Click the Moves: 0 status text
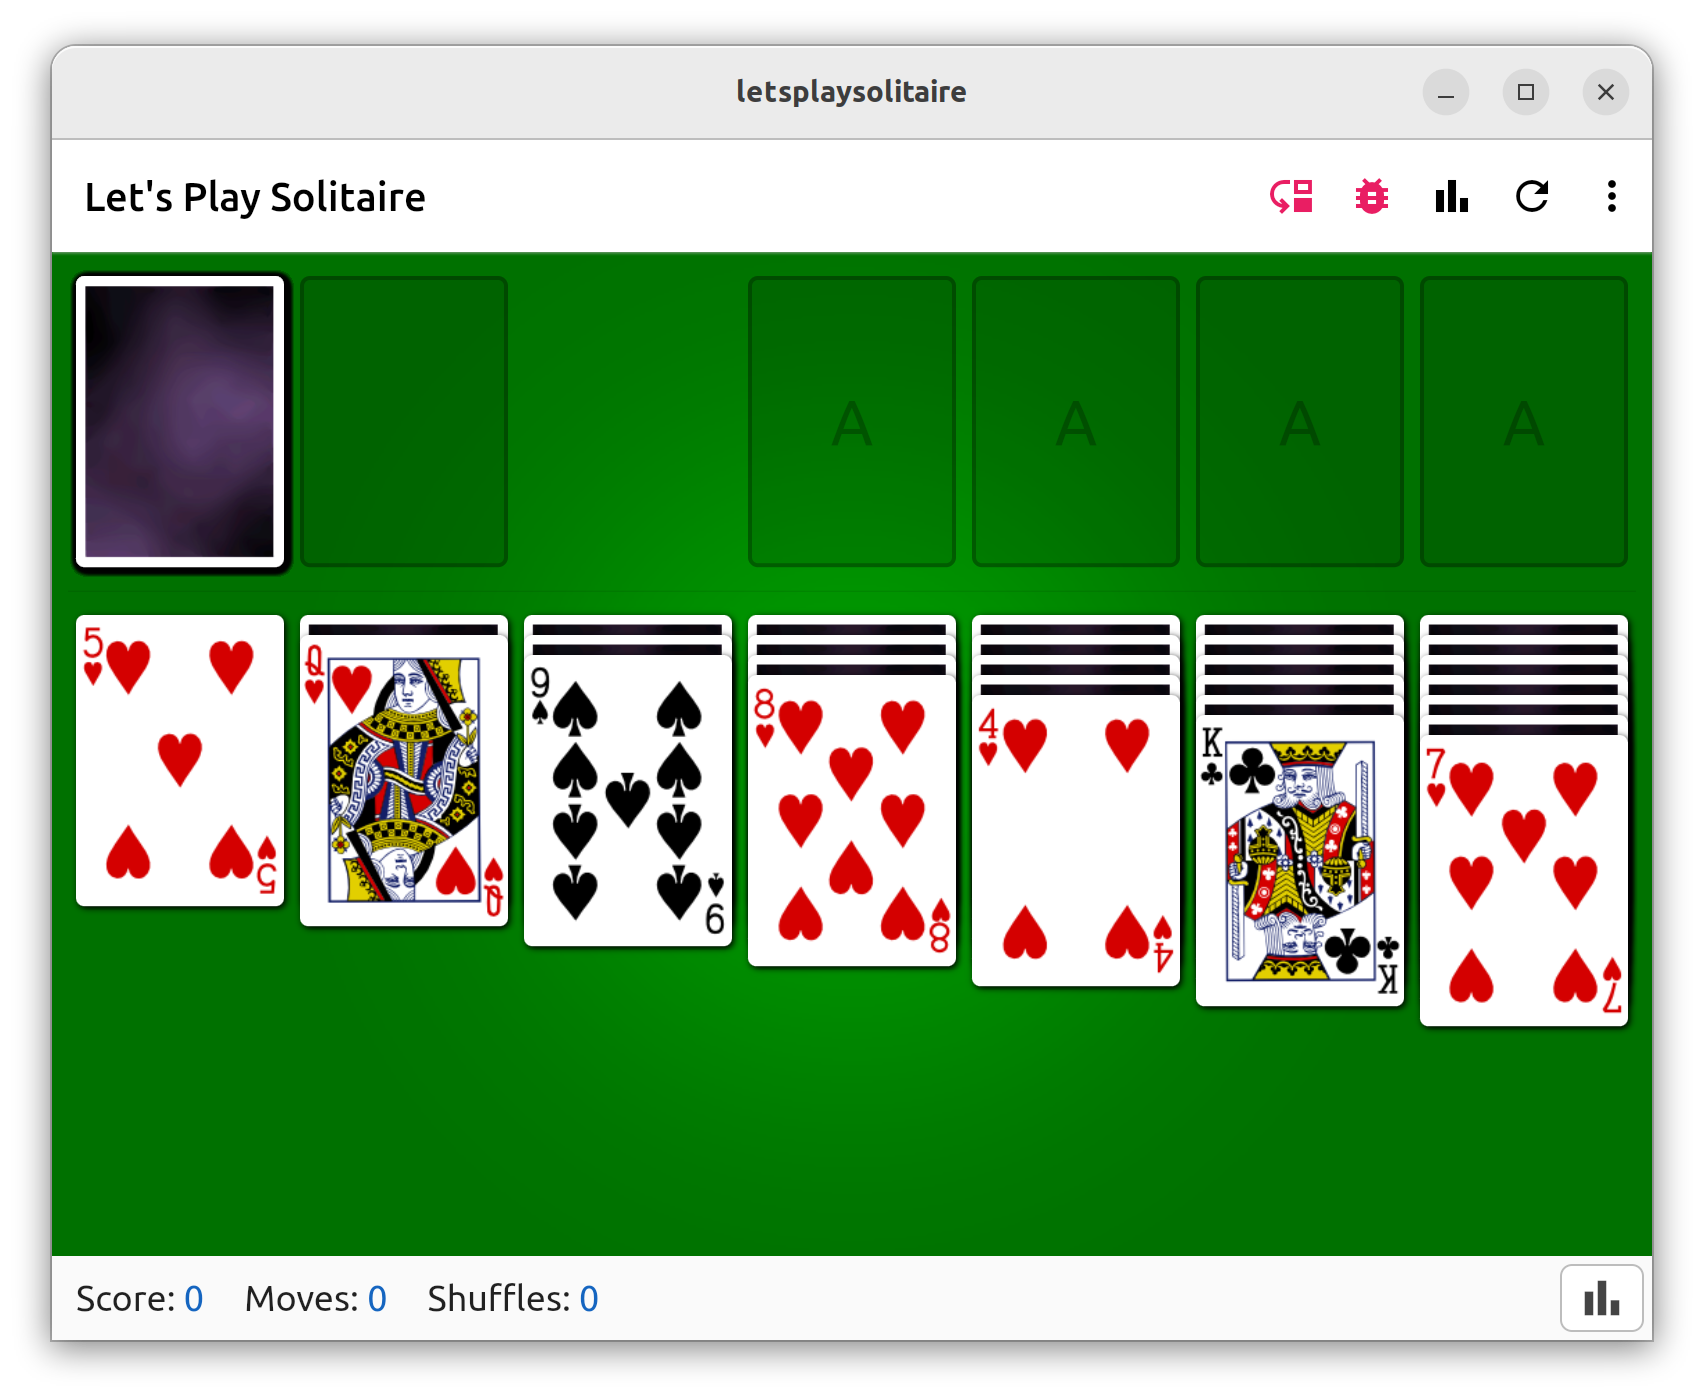 316,1298
